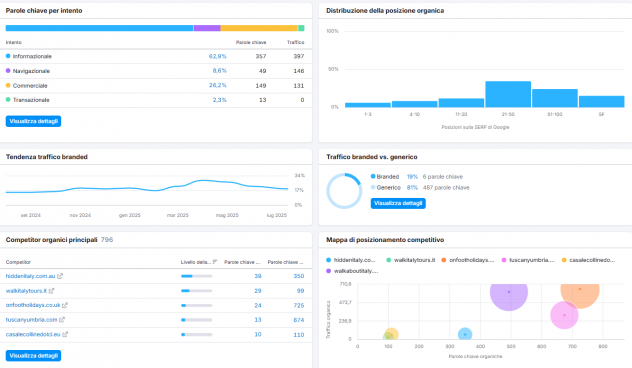The height and width of the screenshot is (368, 632).
Task: Click green Transazionale segment of intent bar
Action: (x=301, y=28)
